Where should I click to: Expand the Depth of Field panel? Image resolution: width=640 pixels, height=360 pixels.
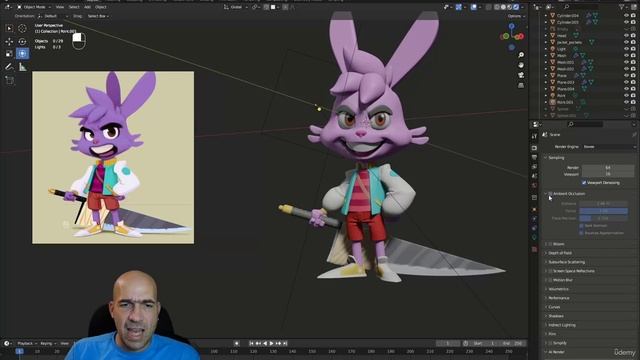[560, 253]
